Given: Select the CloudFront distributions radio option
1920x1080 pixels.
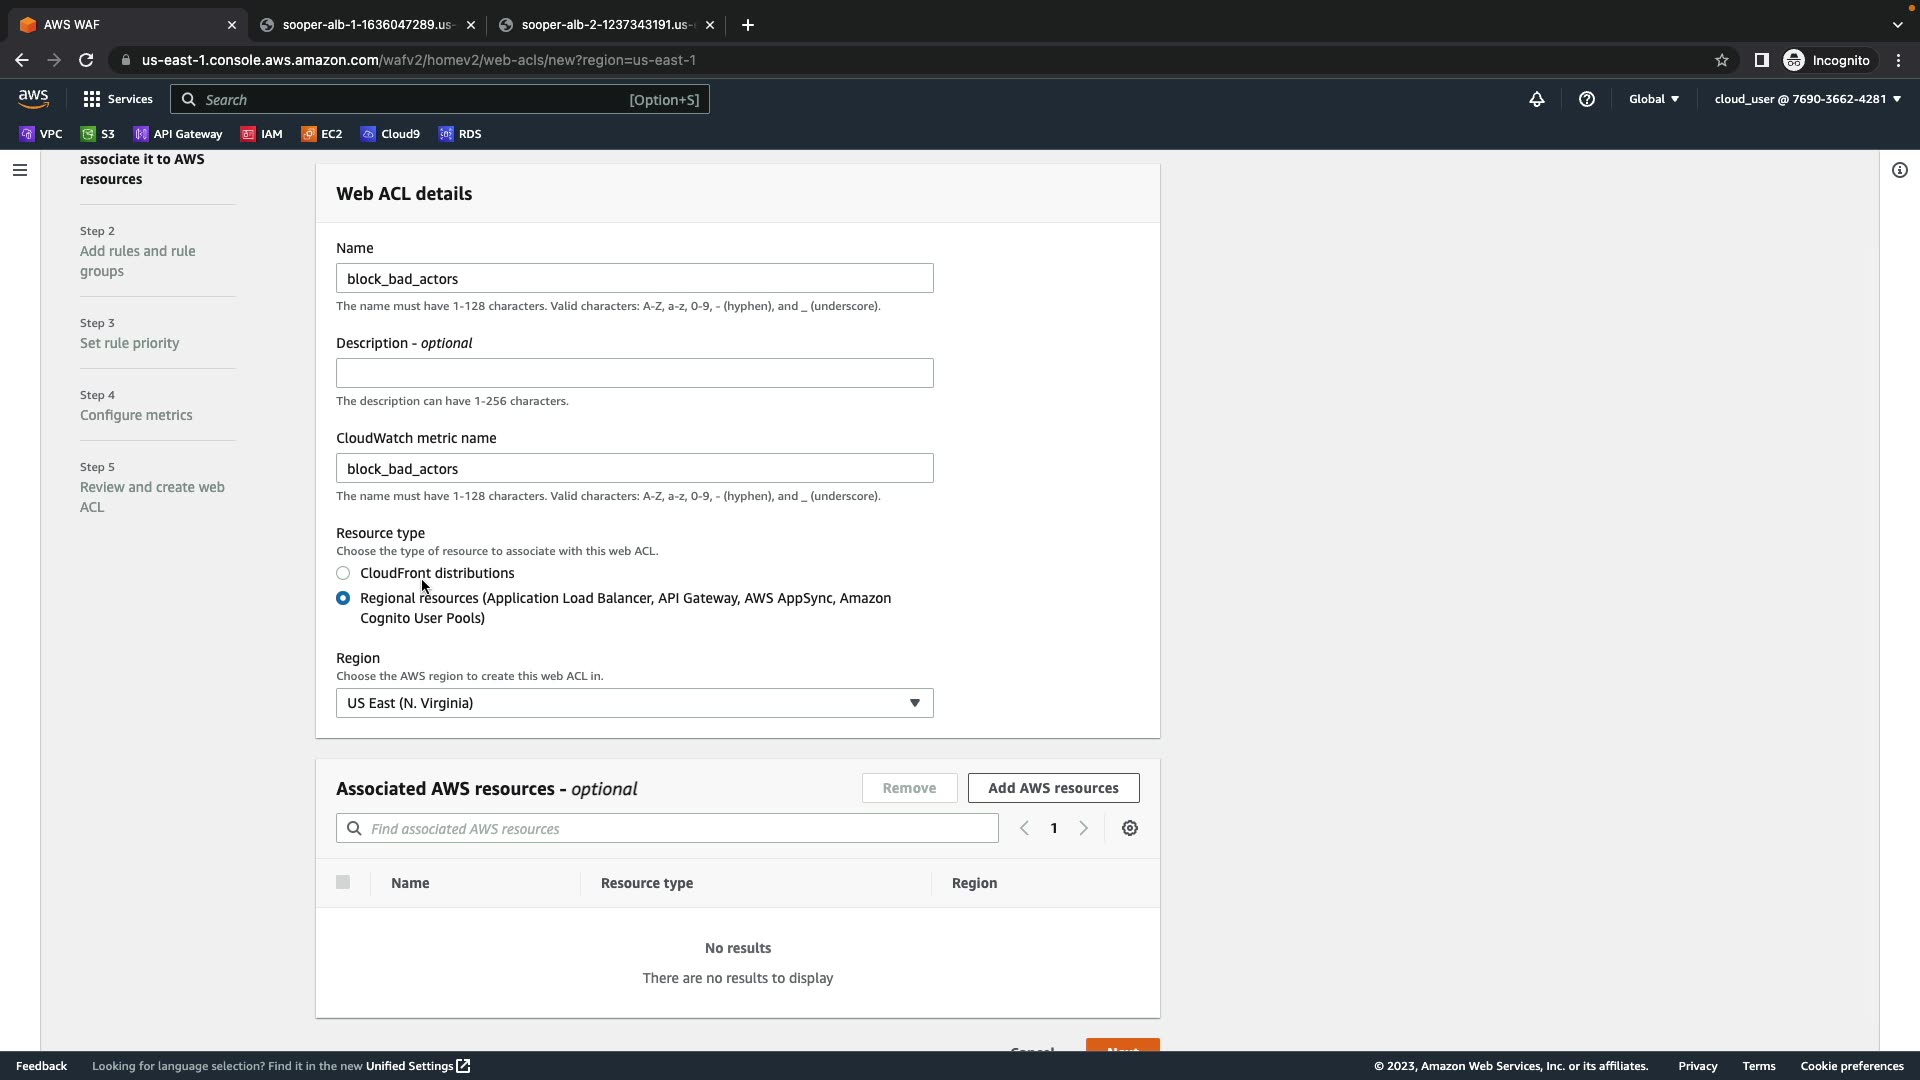Looking at the screenshot, I should (343, 573).
